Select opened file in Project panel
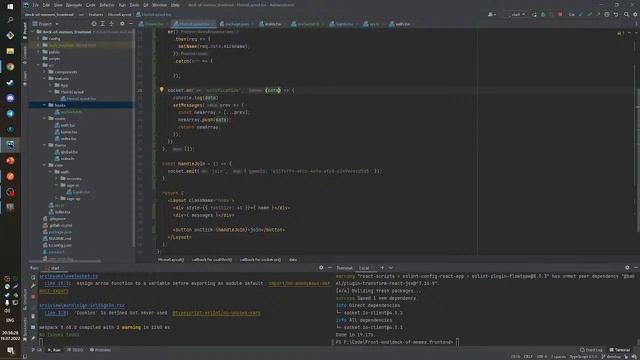 (94, 24)
